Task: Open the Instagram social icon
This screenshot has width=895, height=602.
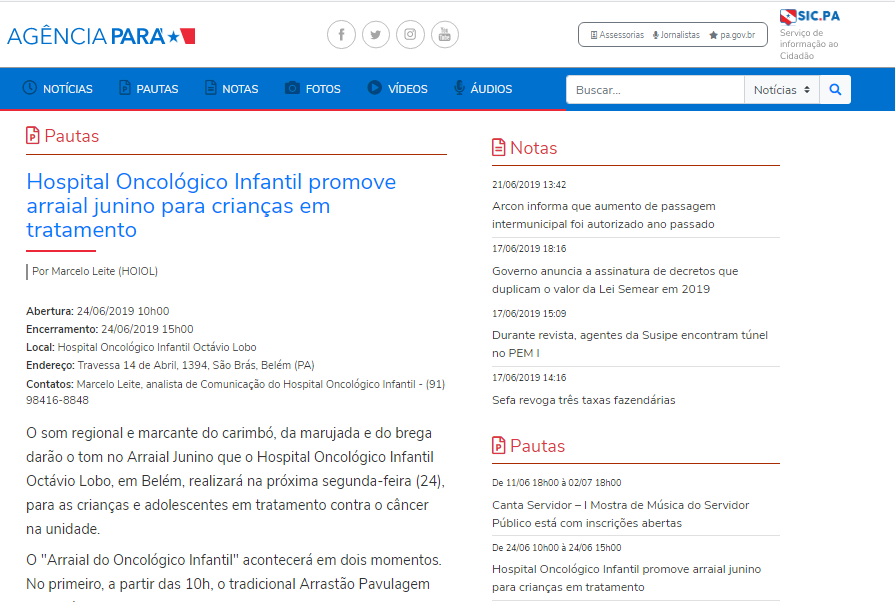Action: [410, 35]
